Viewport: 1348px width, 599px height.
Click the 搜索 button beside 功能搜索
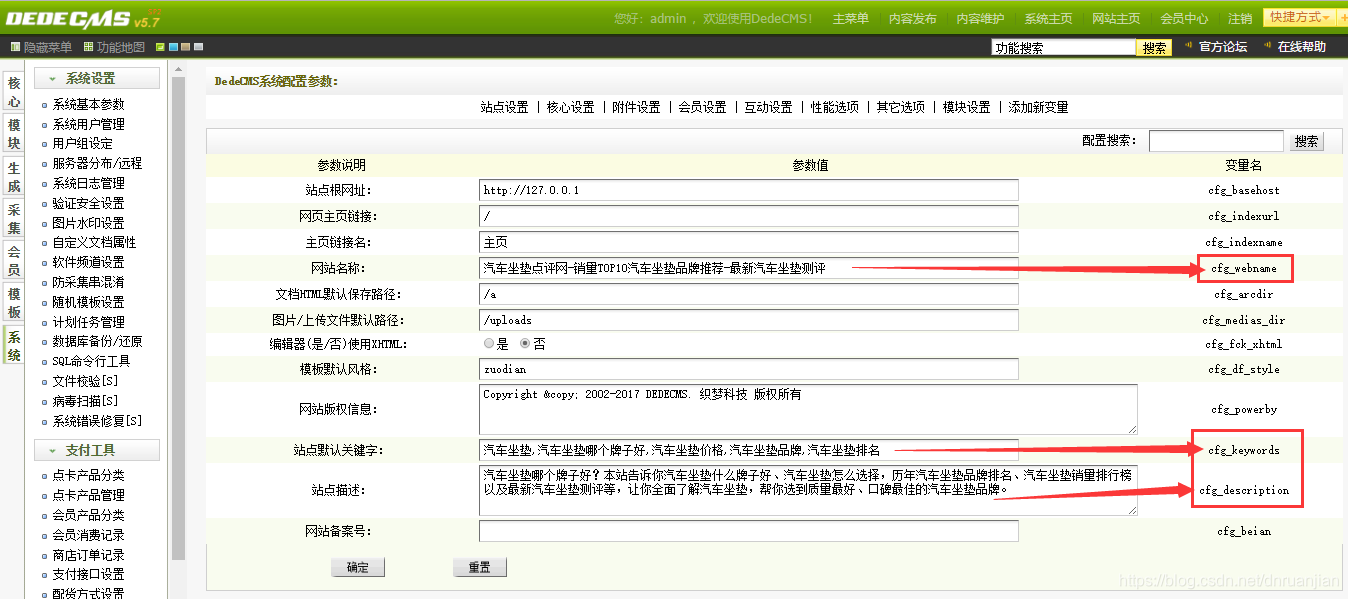click(x=1154, y=48)
